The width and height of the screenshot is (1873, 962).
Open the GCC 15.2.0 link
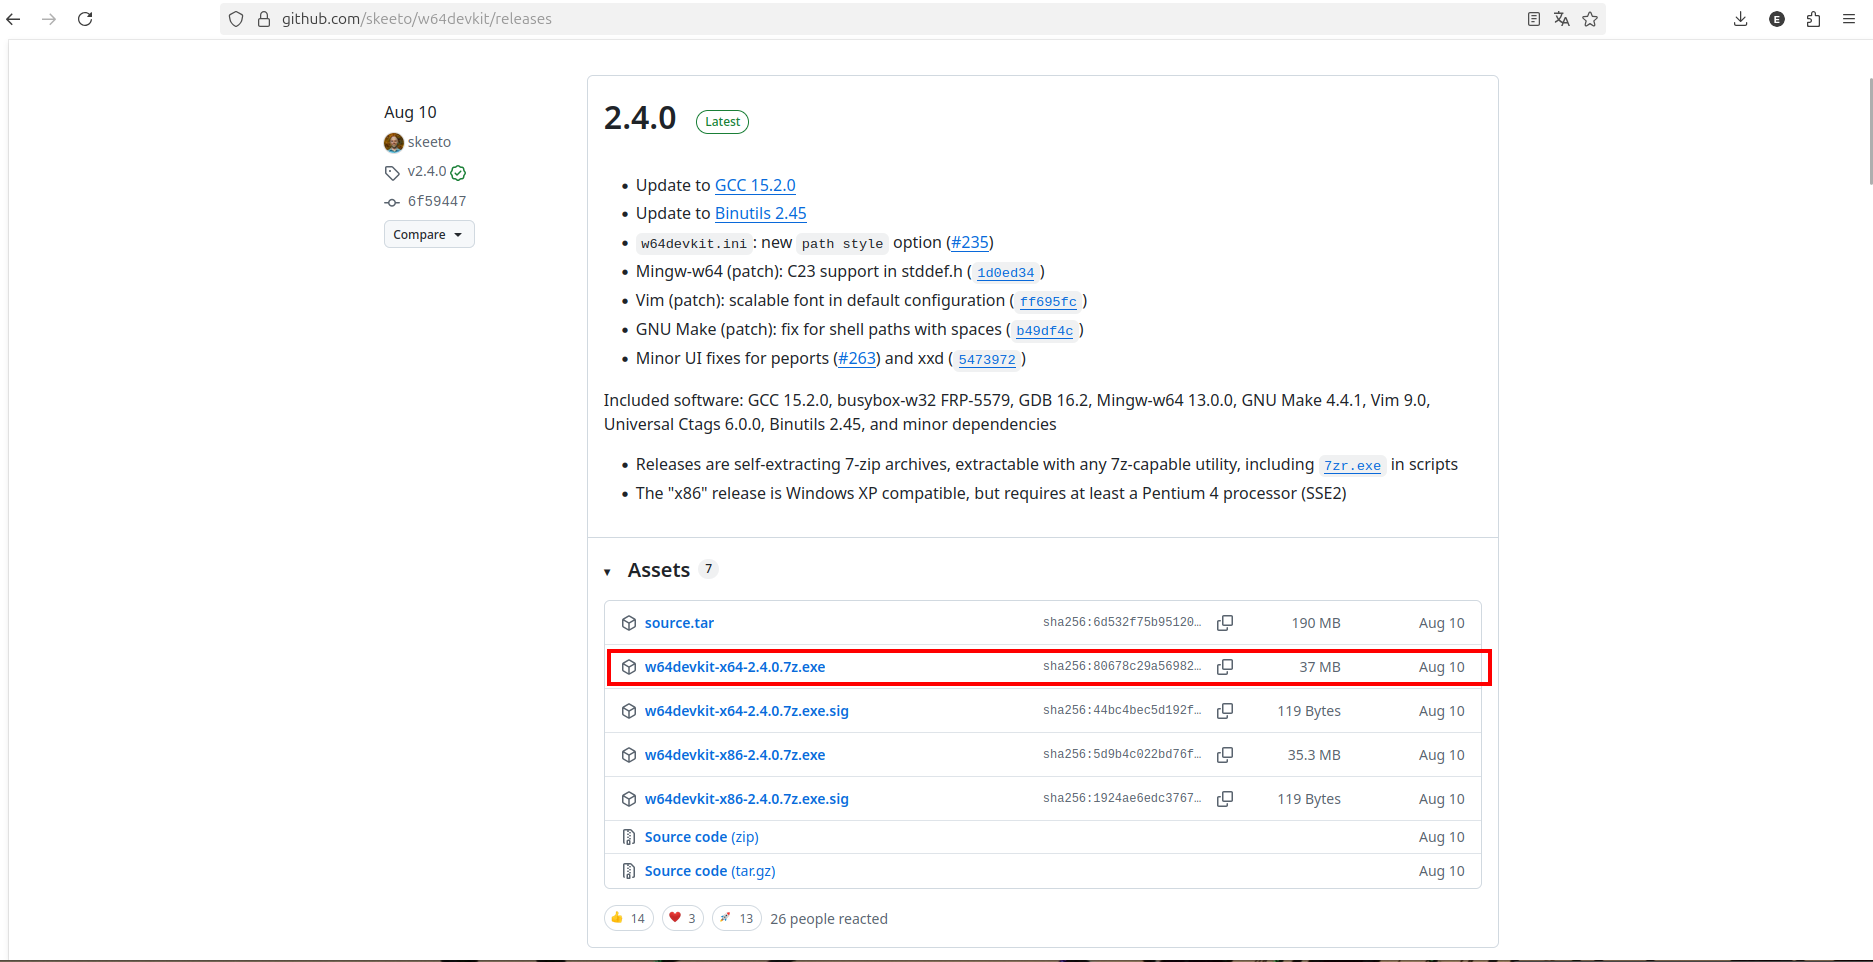755,185
